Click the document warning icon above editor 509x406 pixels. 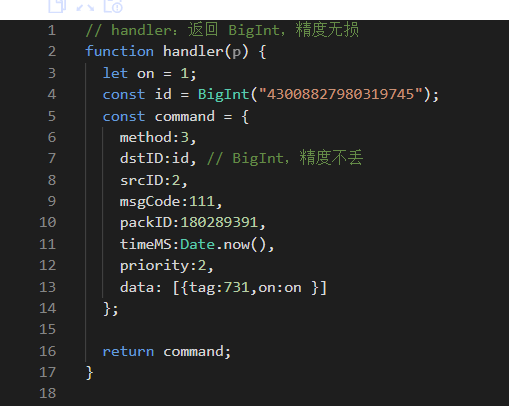113,6
